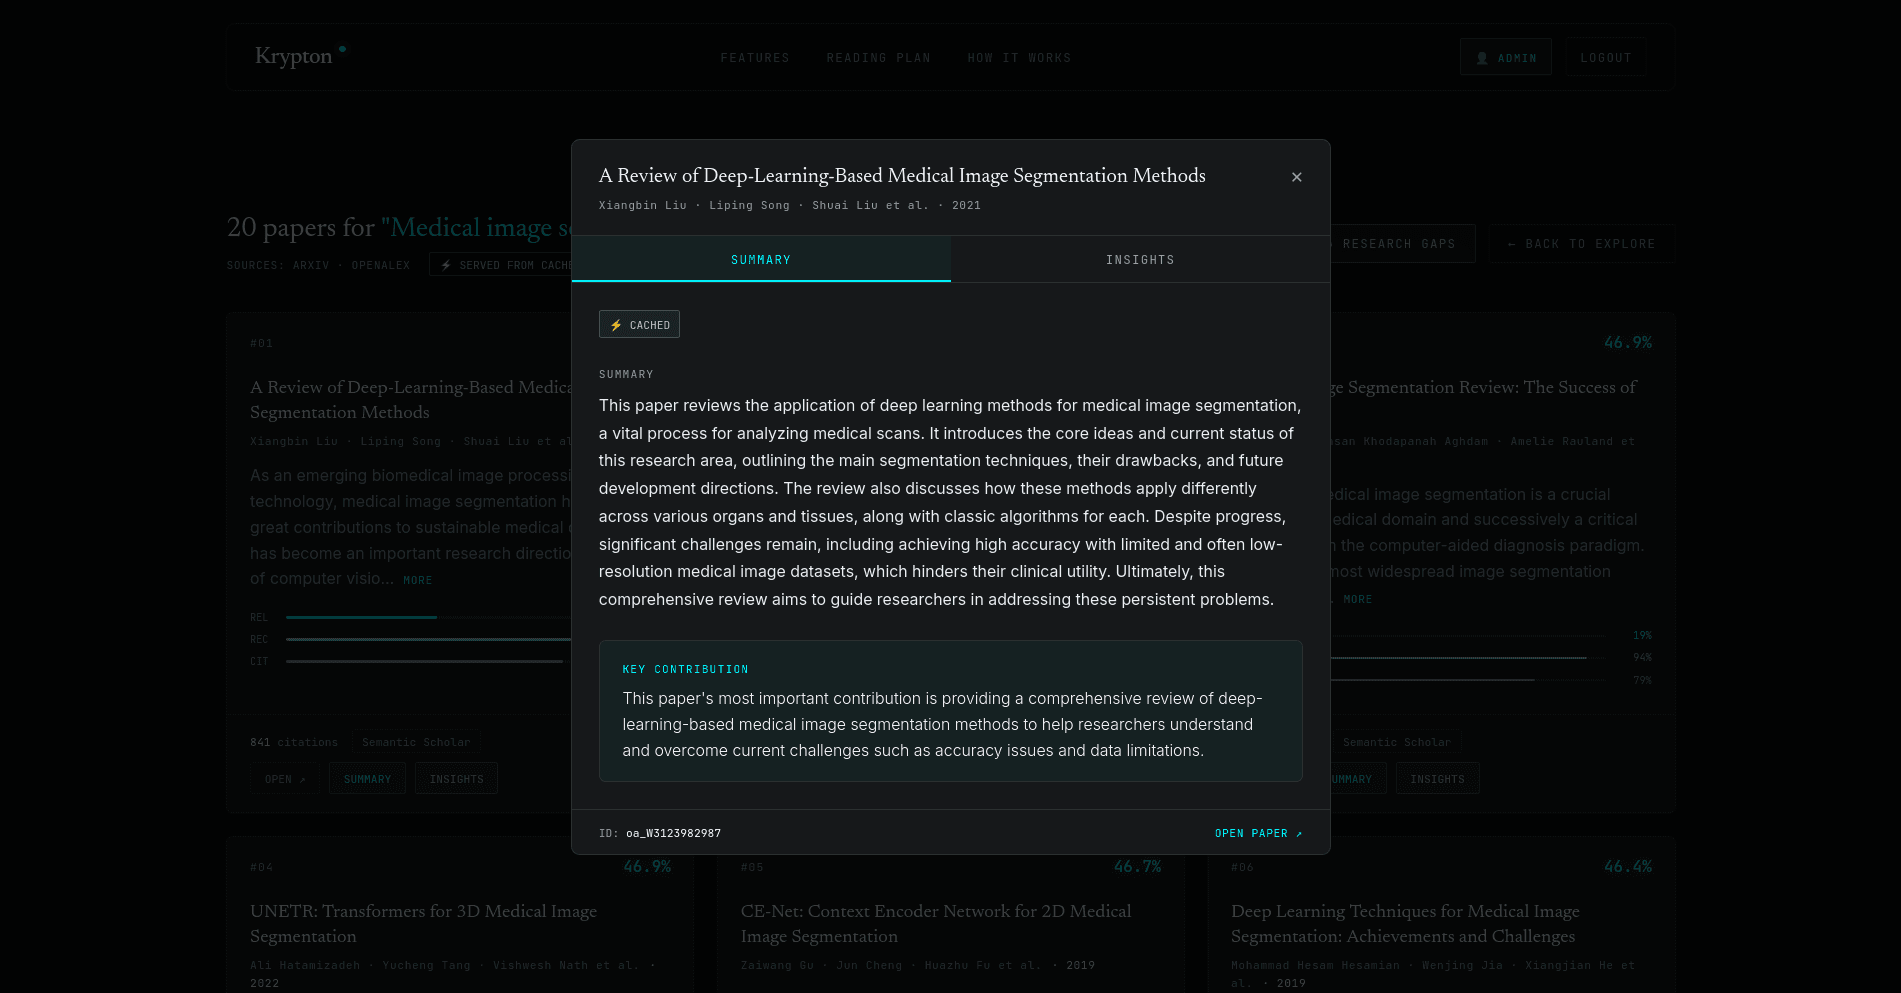Open How It Works page
The width and height of the screenshot is (1901, 993).
tap(1019, 58)
